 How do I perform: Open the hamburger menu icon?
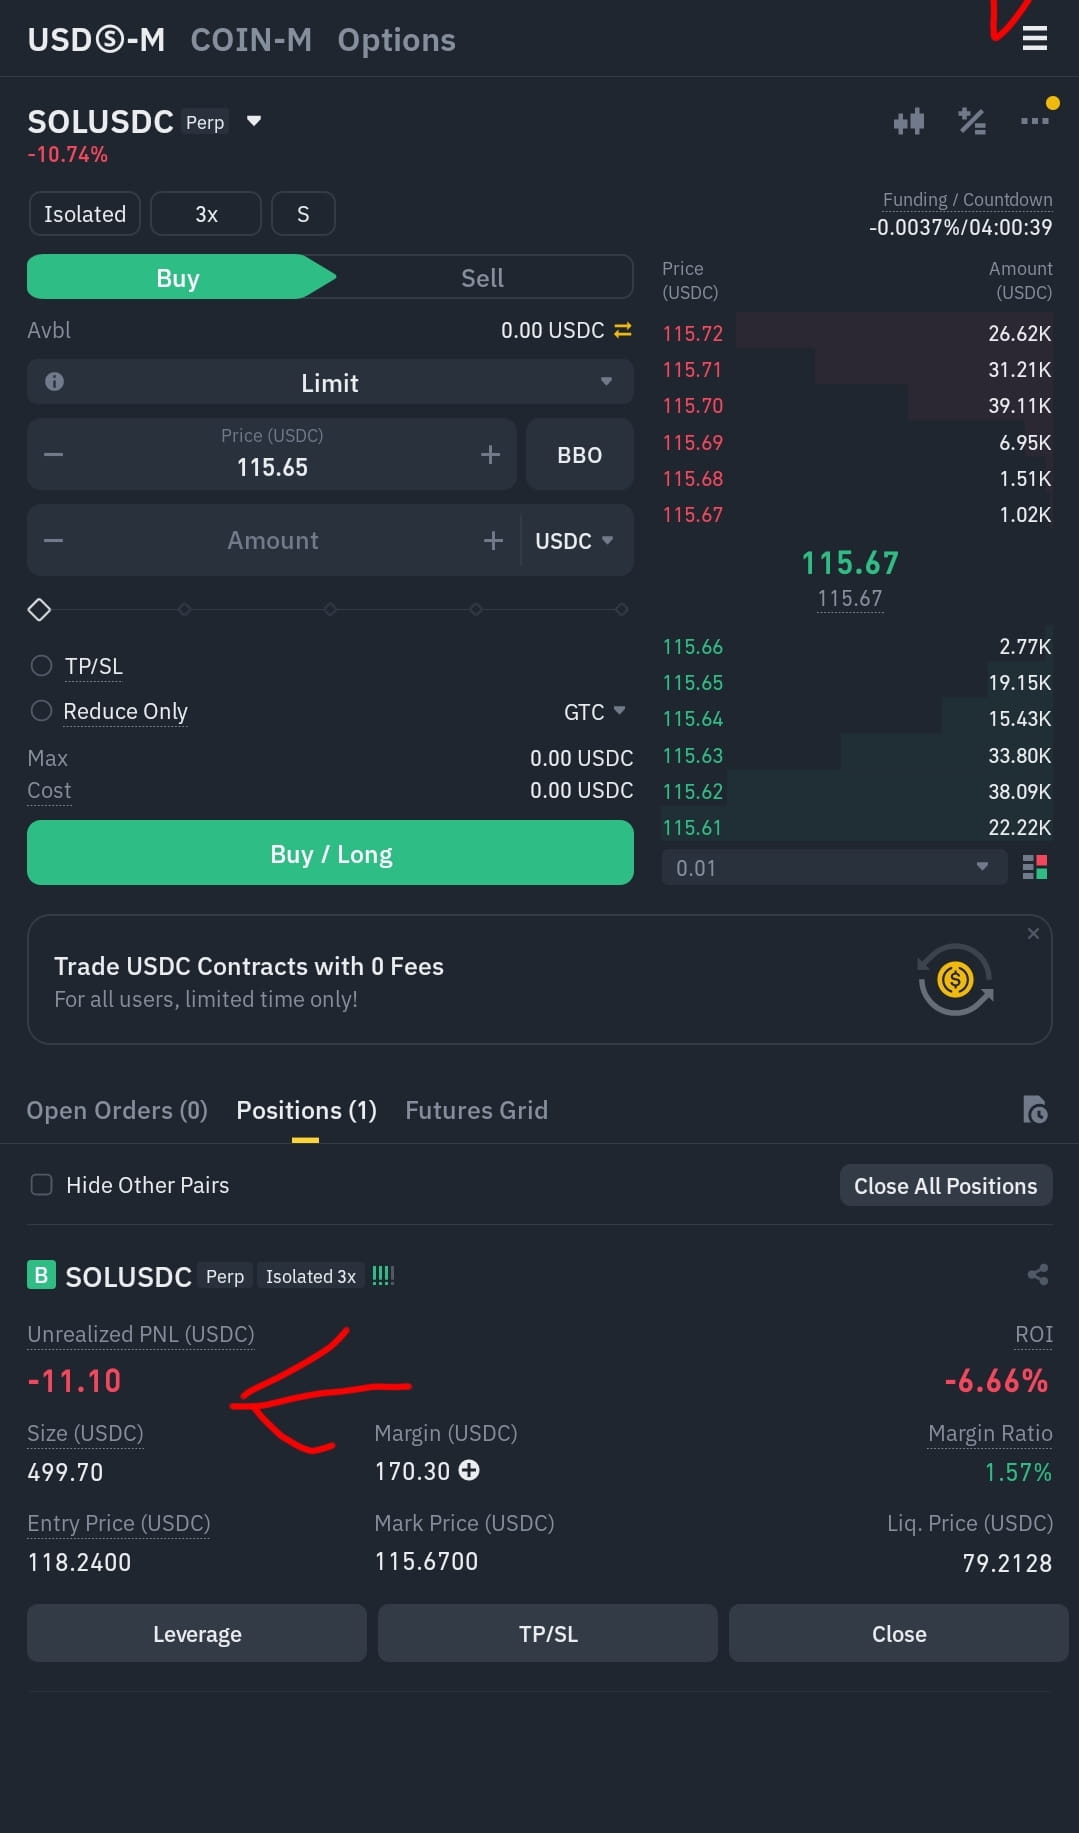point(1035,38)
